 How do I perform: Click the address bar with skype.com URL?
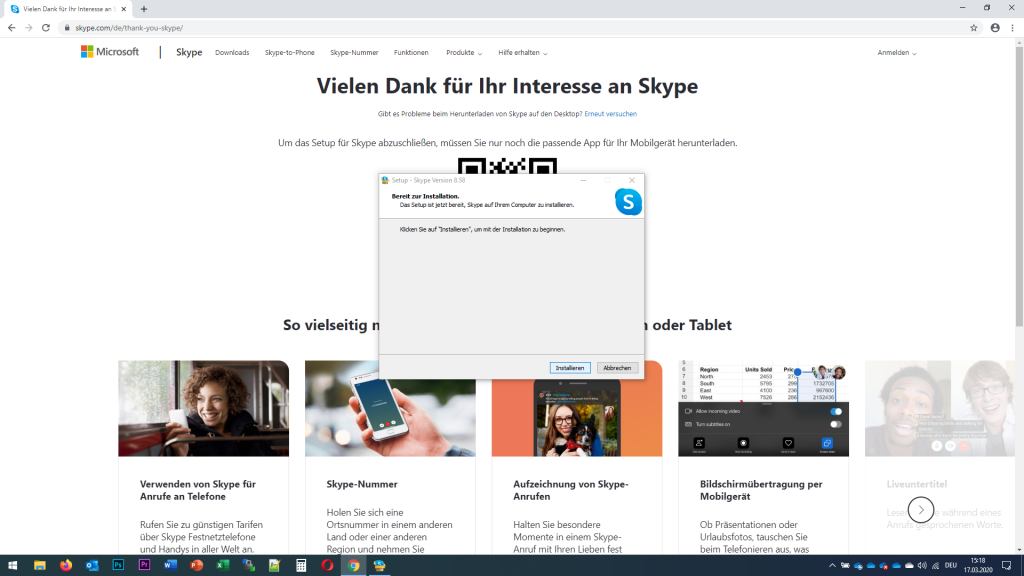tap(516, 28)
